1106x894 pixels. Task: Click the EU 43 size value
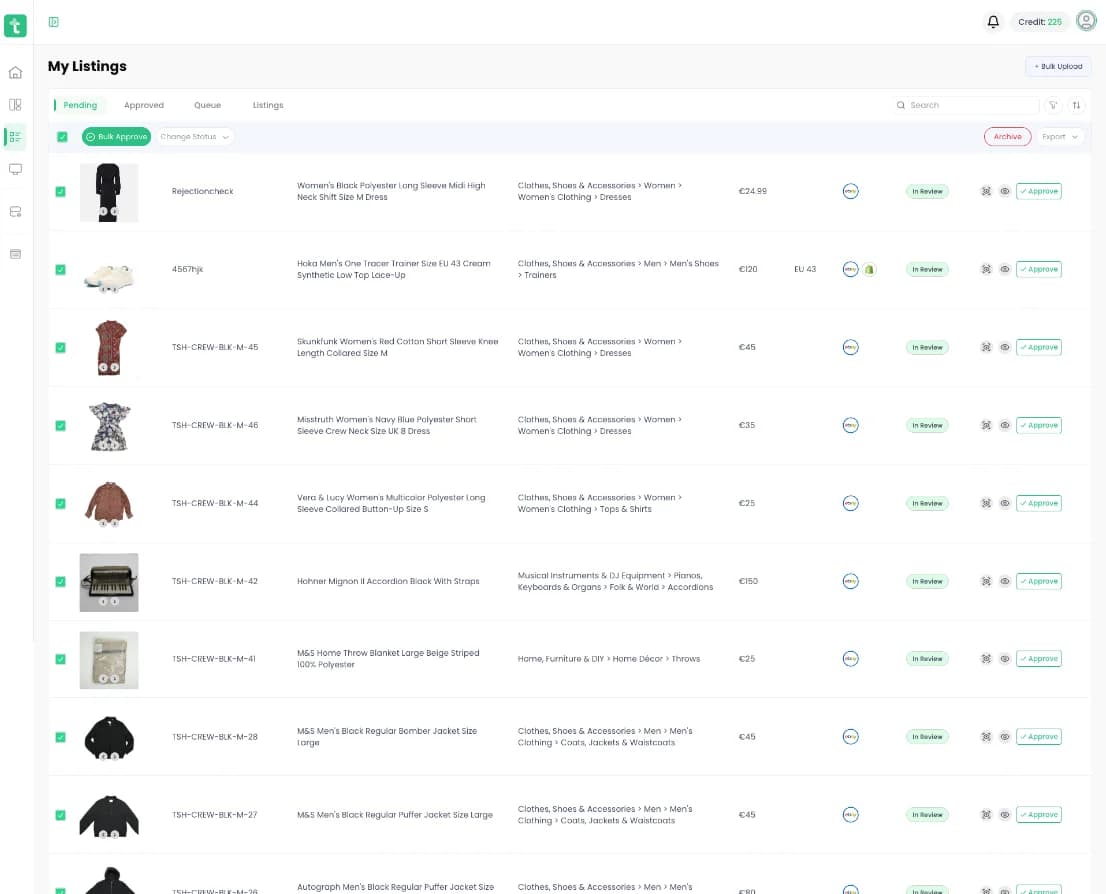[805, 270]
